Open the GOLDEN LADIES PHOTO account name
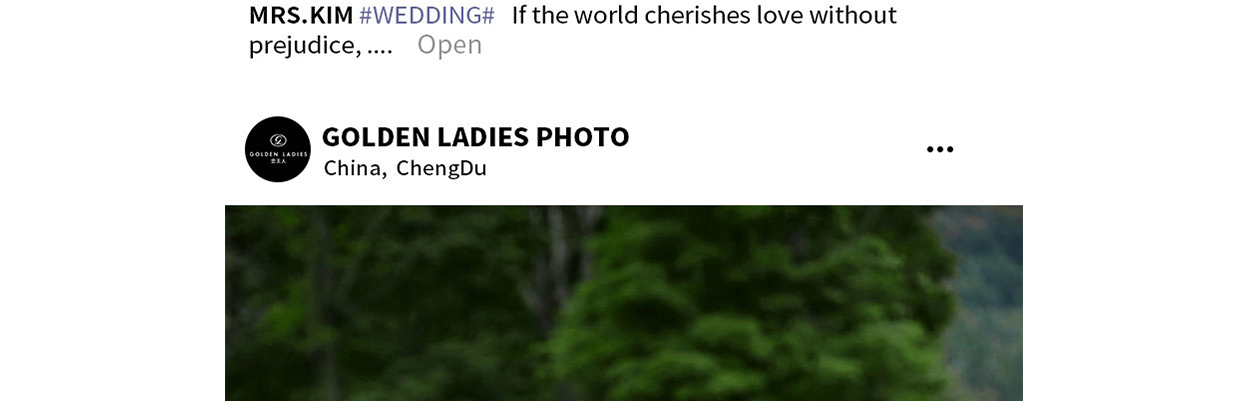 click(476, 136)
